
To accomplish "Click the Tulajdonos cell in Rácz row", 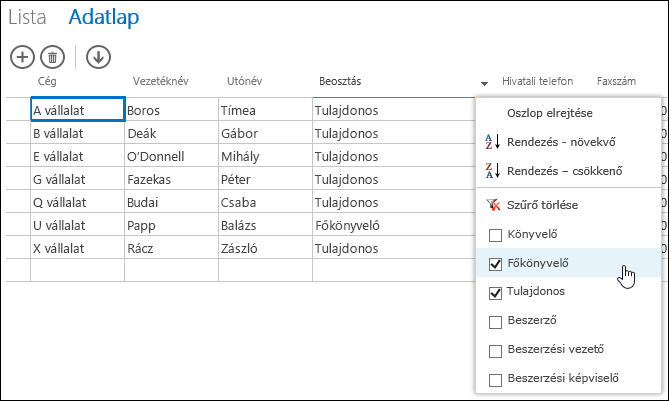I will pyautogui.click(x=394, y=247).
